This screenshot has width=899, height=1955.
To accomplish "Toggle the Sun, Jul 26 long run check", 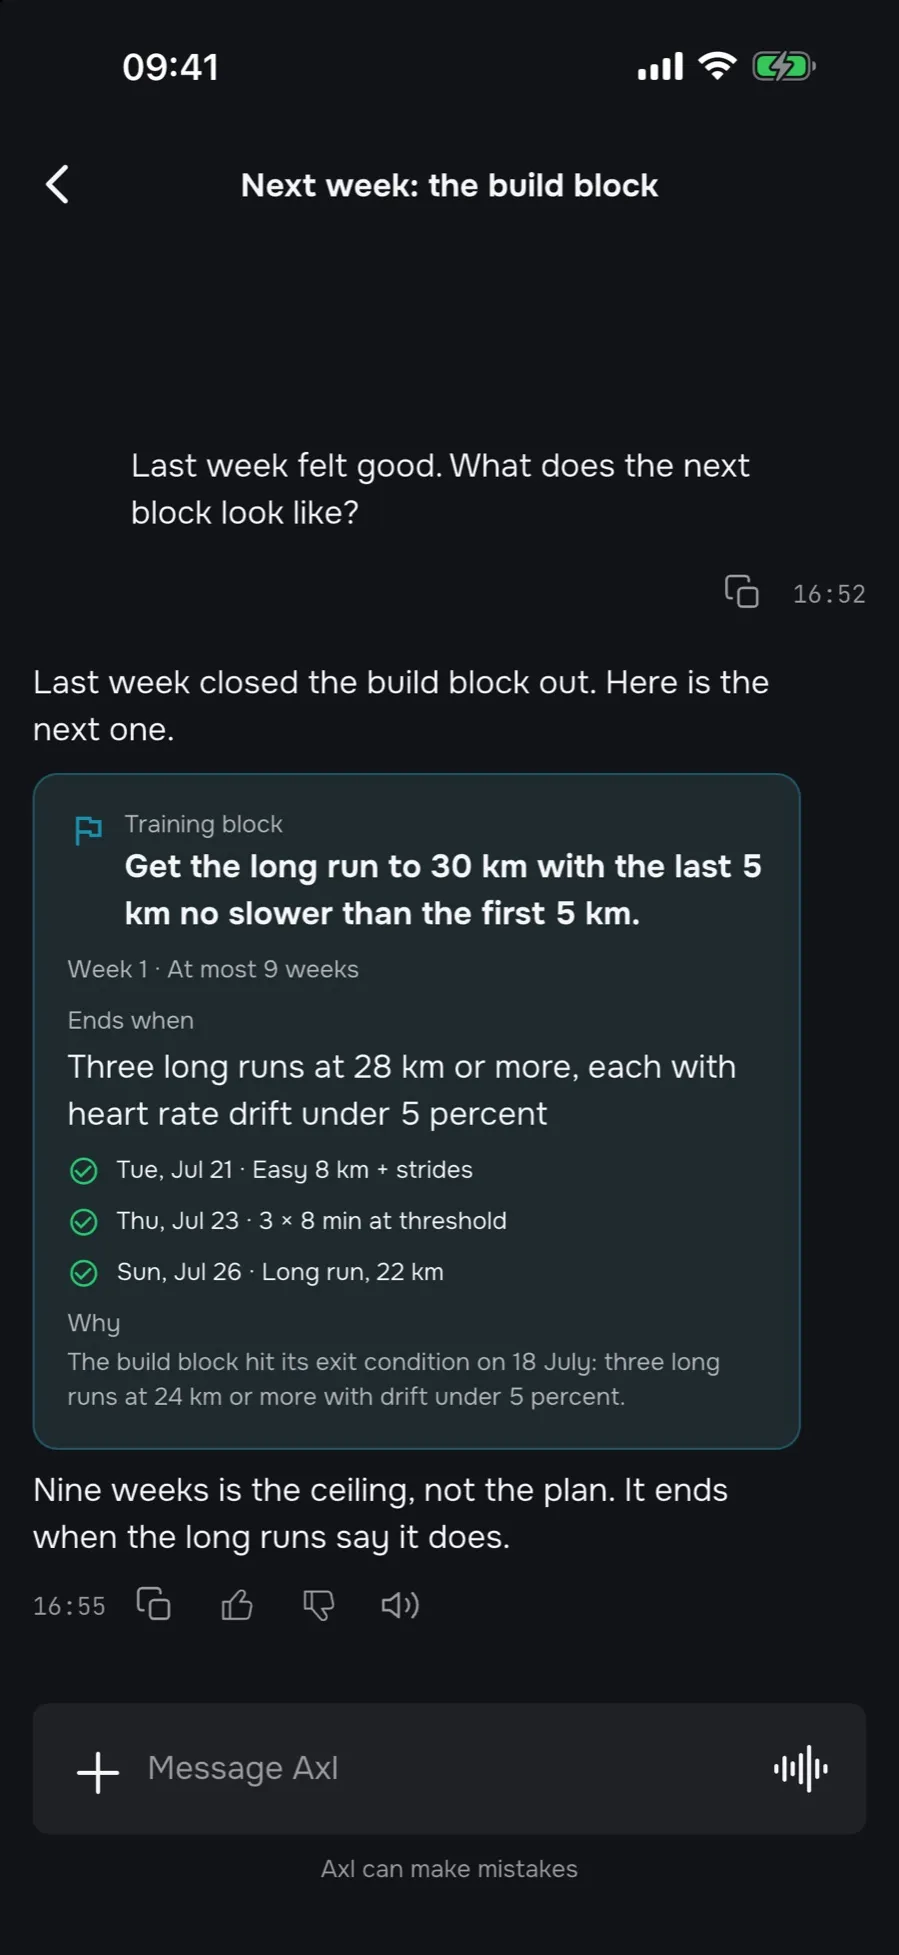I will click(x=84, y=1272).
